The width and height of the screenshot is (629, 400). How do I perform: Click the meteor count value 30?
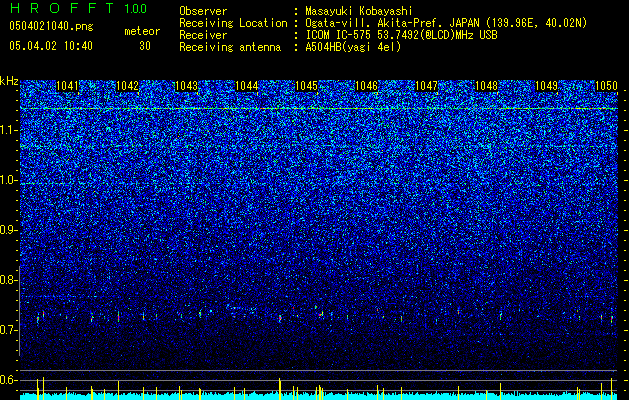coord(145,46)
